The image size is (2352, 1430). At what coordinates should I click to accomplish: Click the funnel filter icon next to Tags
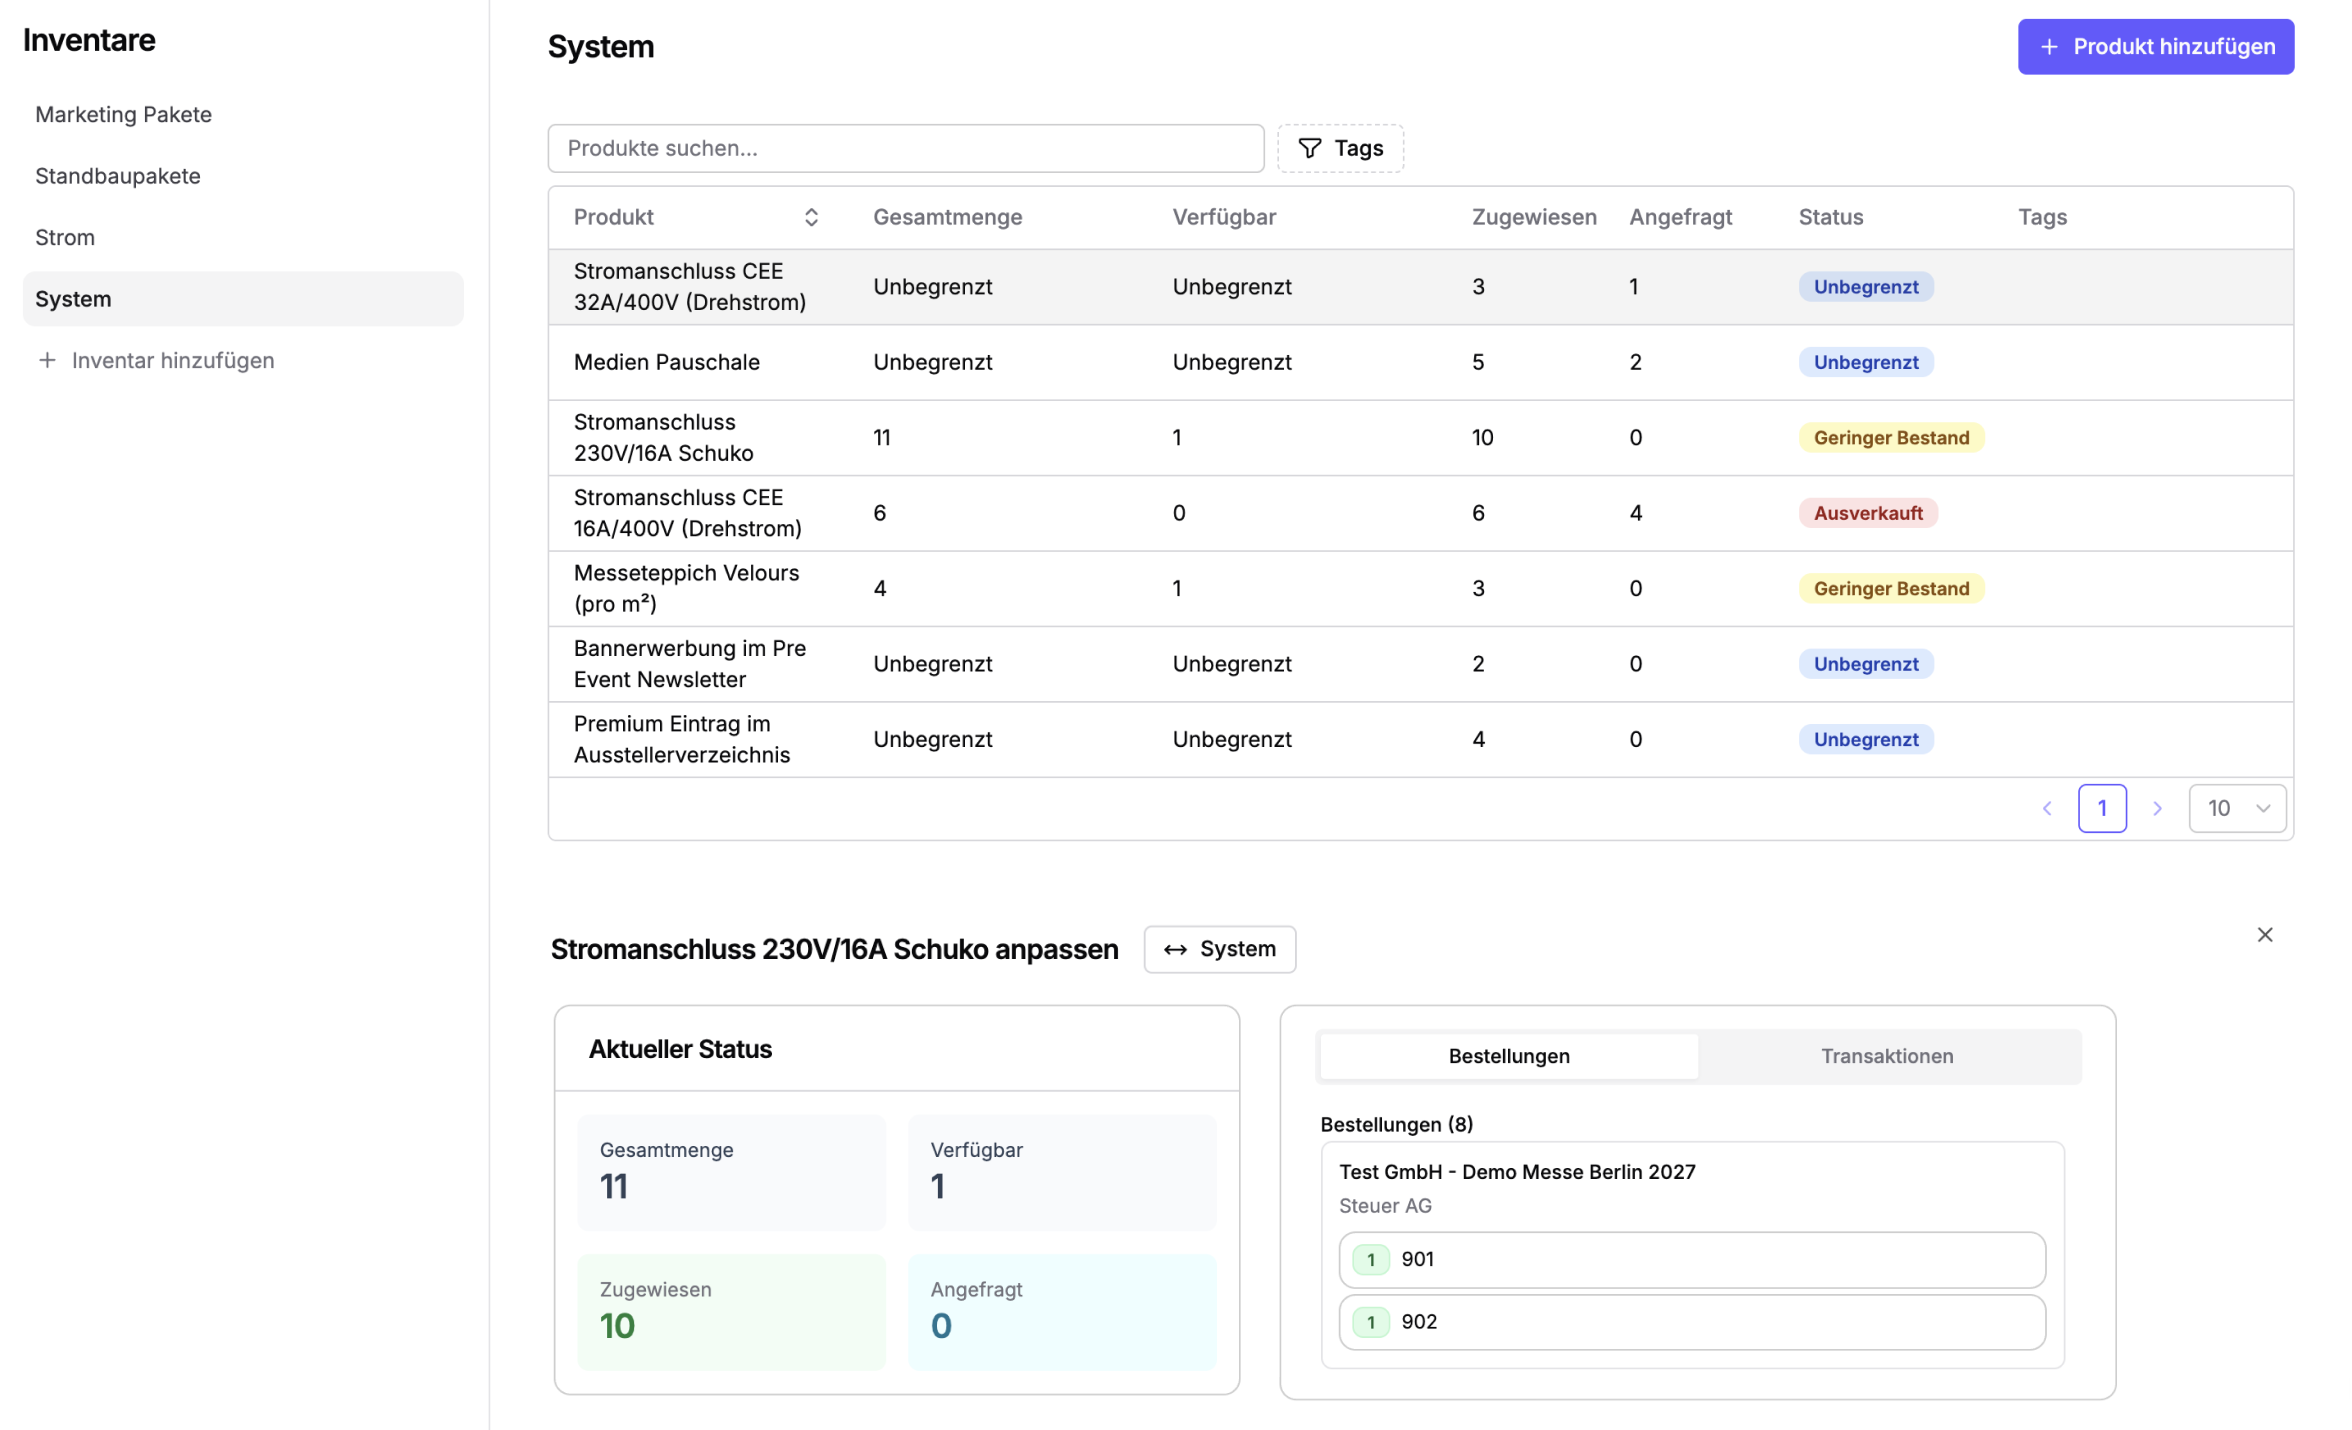coord(1309,148)
